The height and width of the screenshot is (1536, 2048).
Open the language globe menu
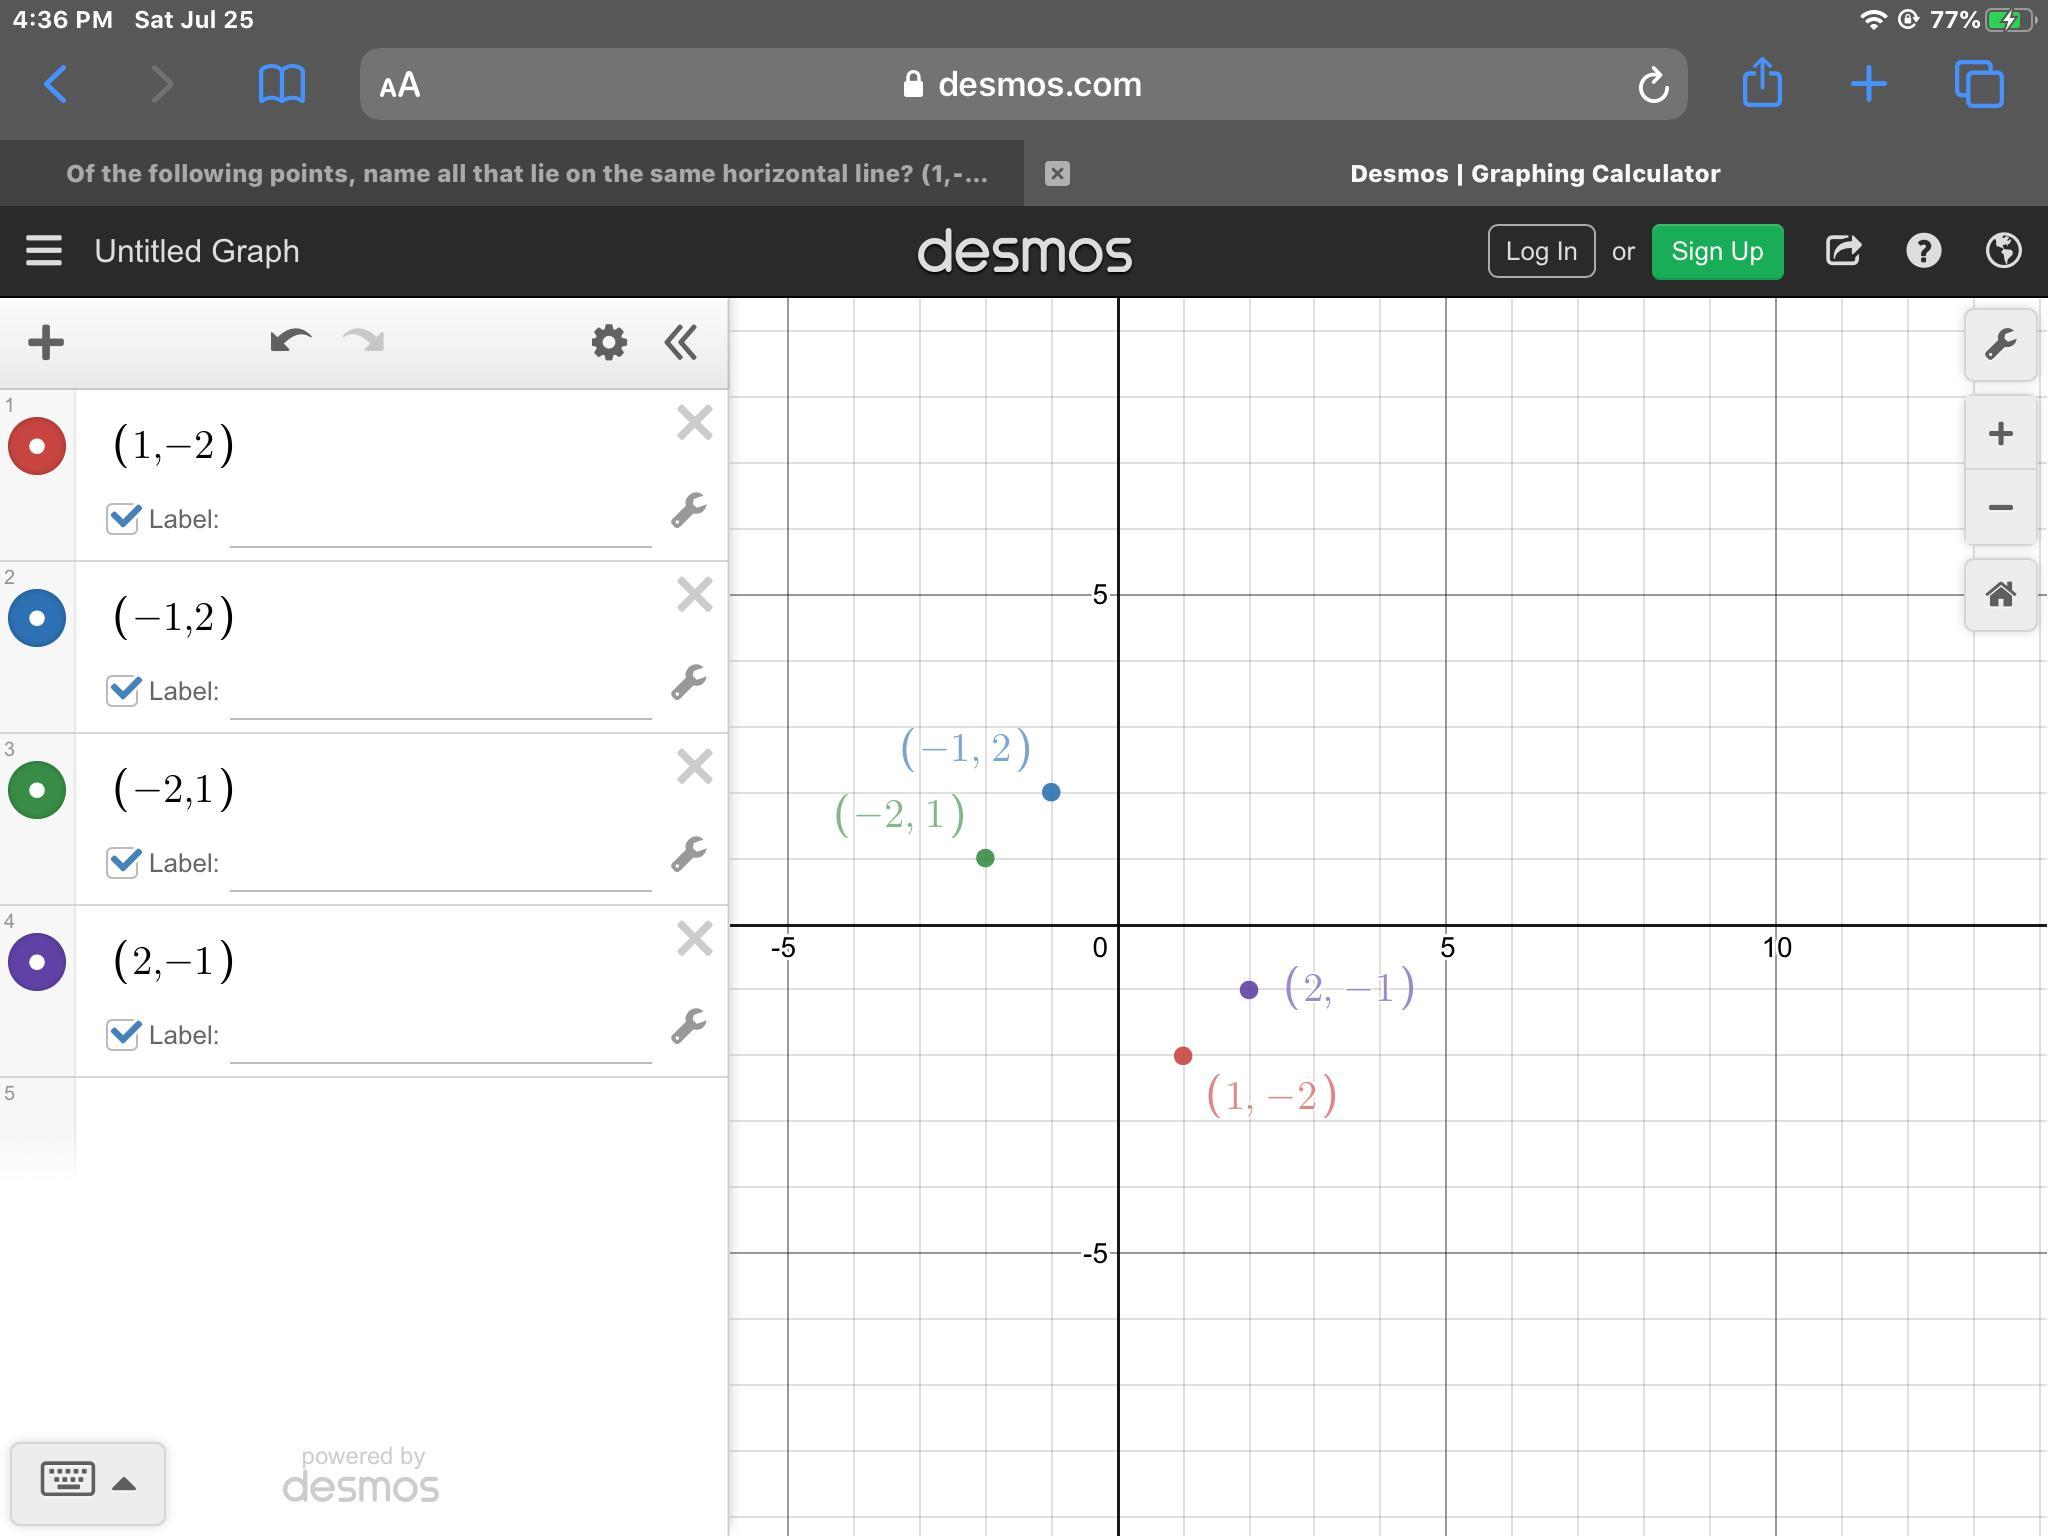(x=2003, y=251)
